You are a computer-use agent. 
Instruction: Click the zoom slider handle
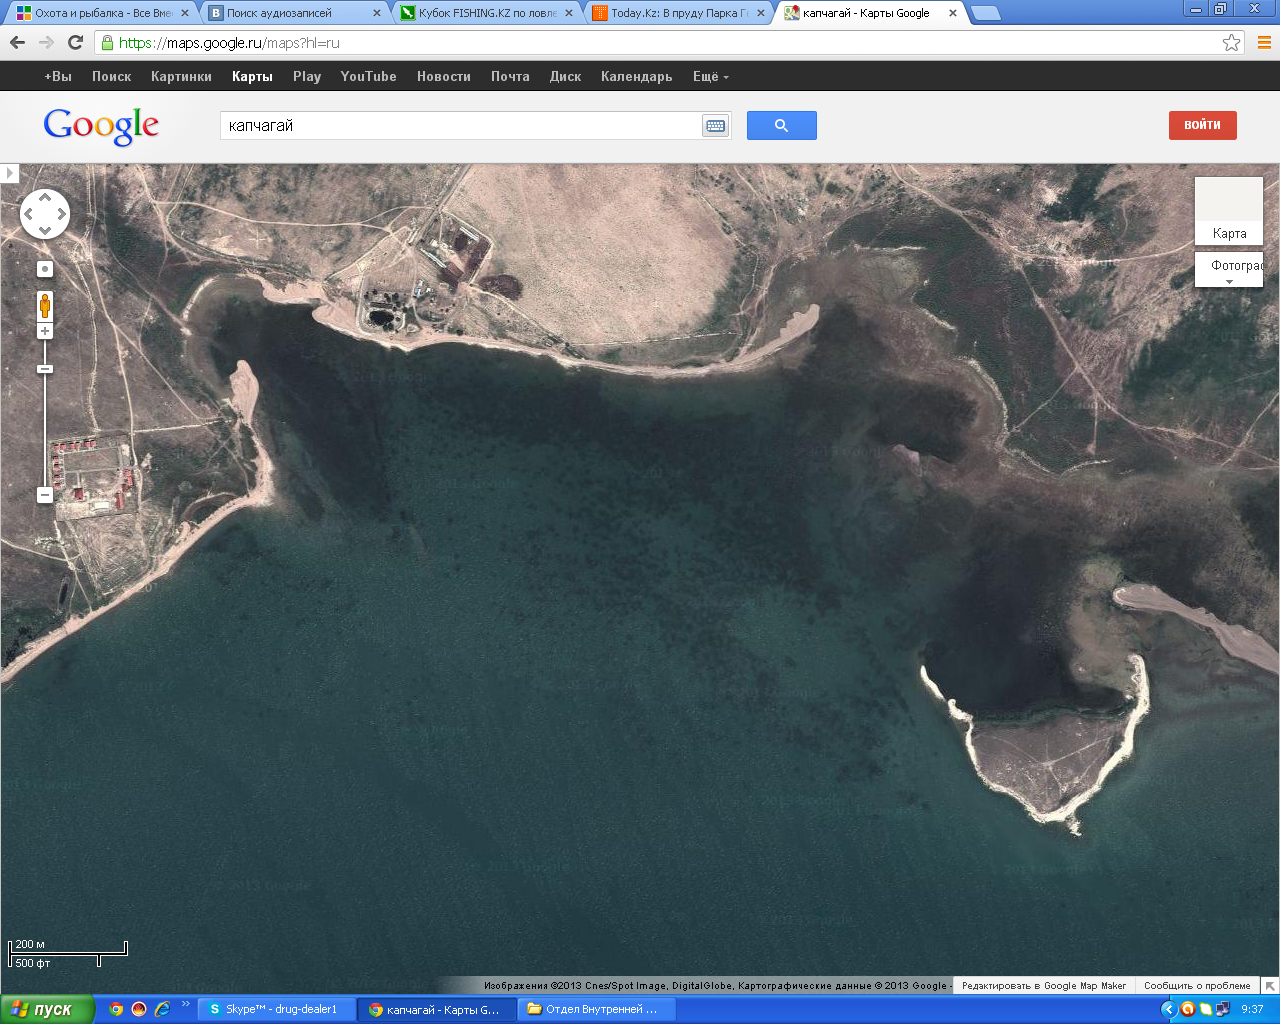coord(45,369)
